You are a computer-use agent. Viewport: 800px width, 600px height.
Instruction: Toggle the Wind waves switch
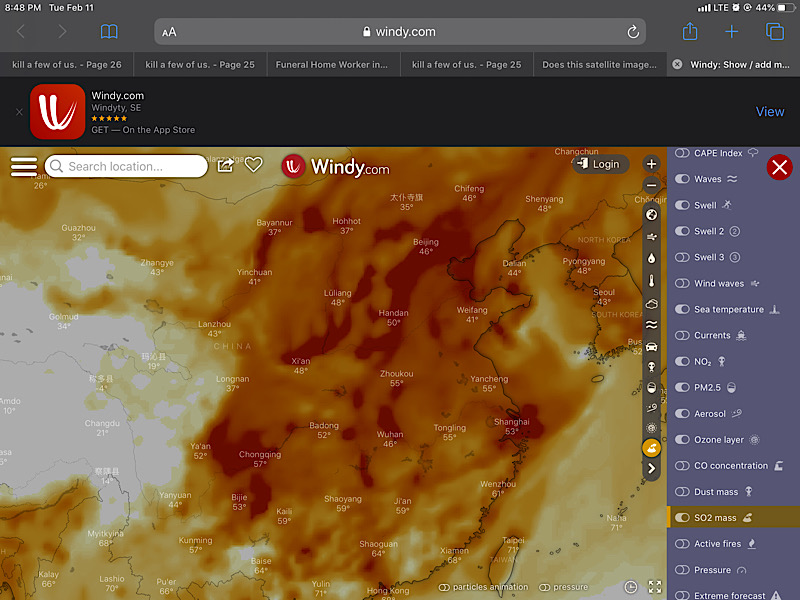[682, 283]
